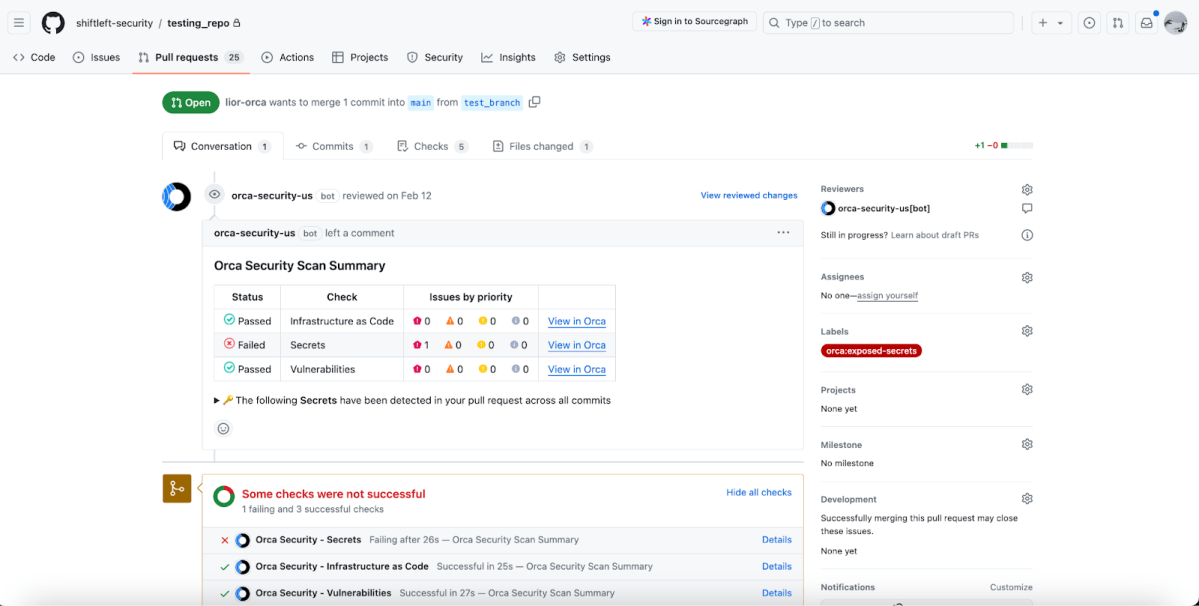Open the notifications inbox icon
1199x606 pixels.
tap(1146, 23)
